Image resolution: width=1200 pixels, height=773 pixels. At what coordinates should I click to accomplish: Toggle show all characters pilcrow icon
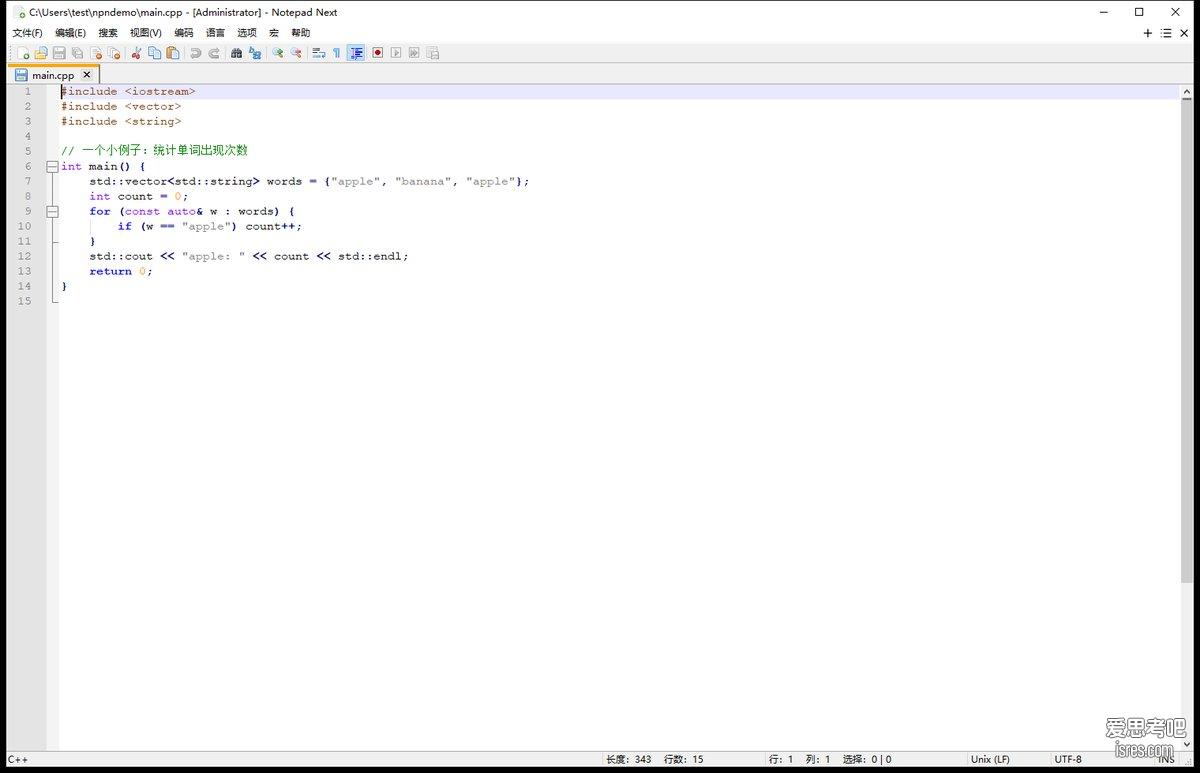click(337, 53)
